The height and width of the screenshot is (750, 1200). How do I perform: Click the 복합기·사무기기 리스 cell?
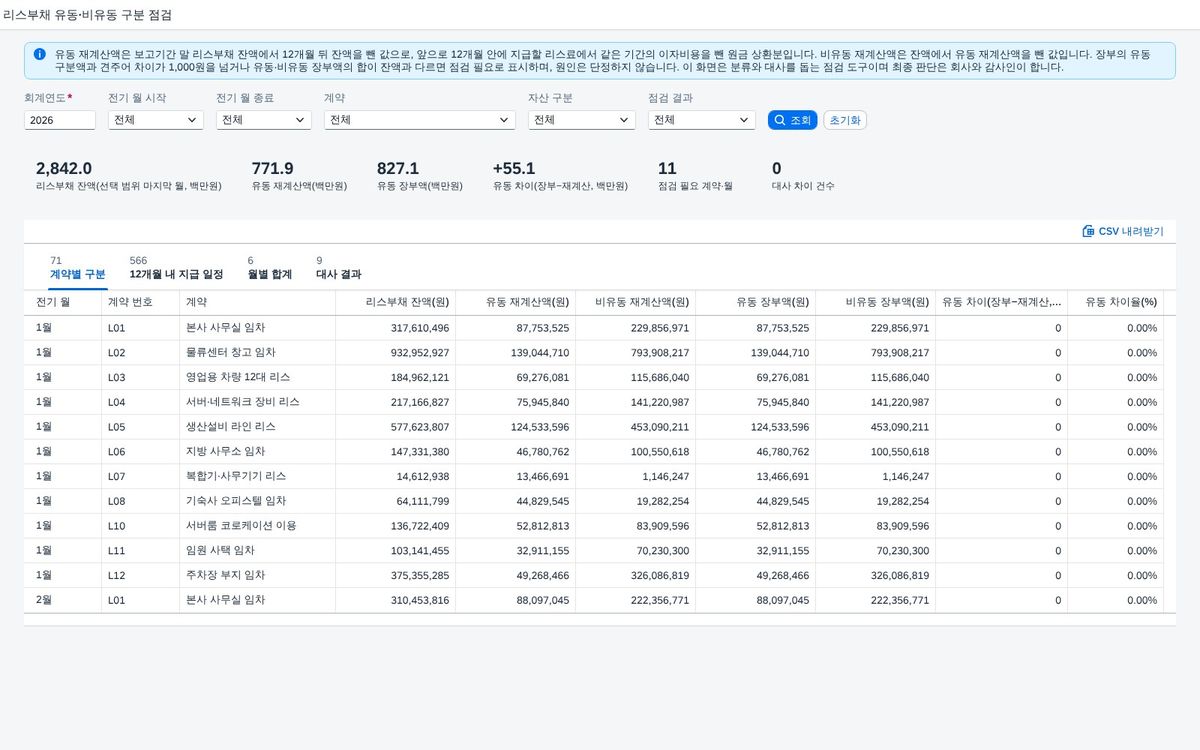click(x=257, y=476)
